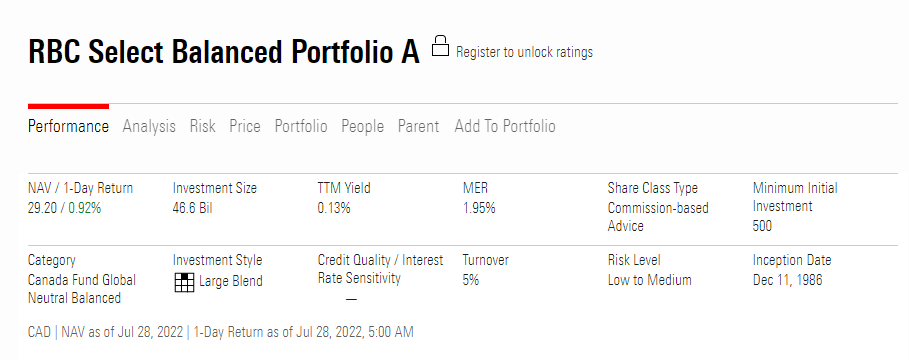The image size is (909, 360).
Task: Click the Low to Medium risk level
Action: point(649,280)
